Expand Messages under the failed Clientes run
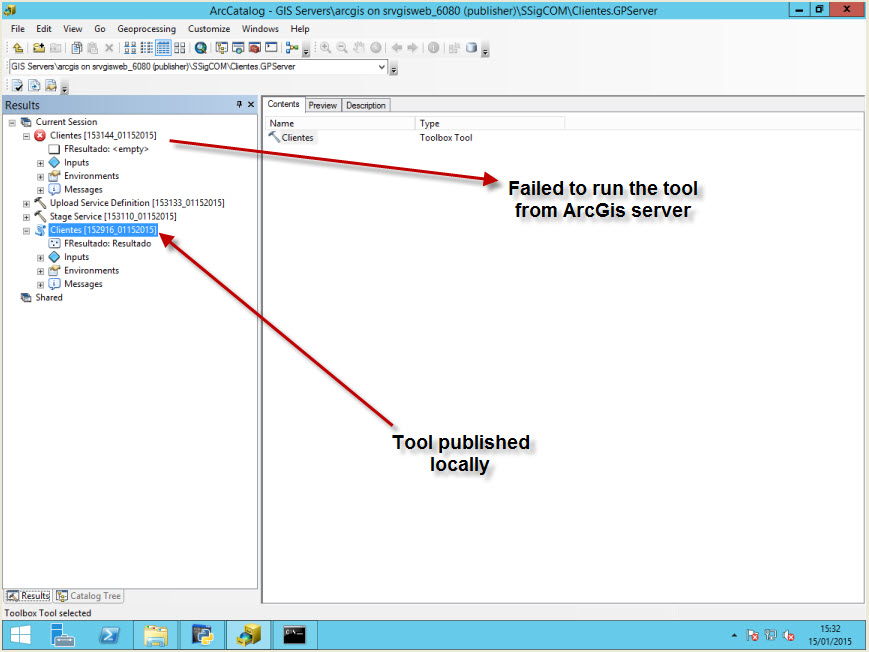The width and height of the screenshot is (869, 652). click(40, 190)
